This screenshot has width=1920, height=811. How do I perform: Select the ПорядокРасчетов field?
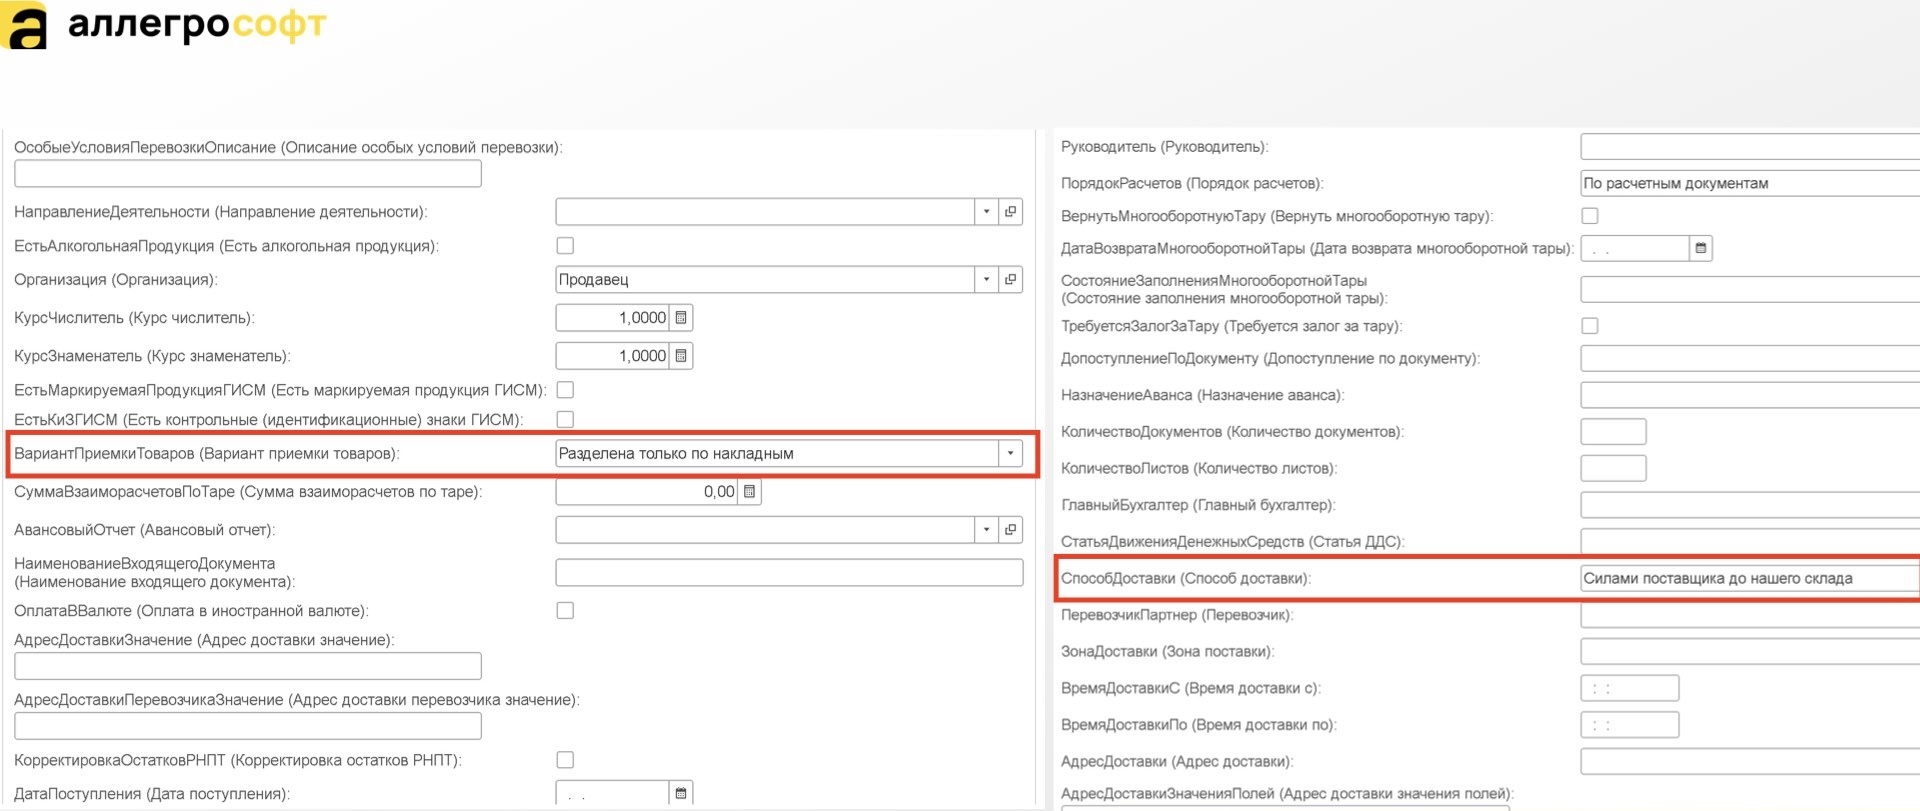click(x=1750, y=184)
